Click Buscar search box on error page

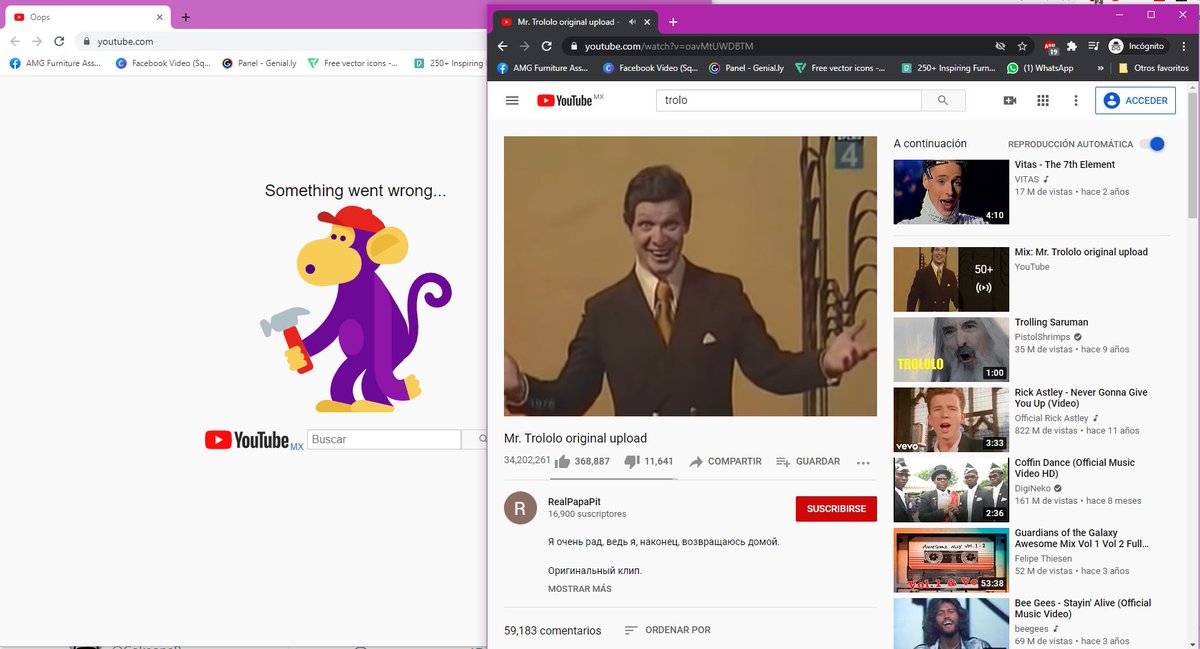point(383,439)
